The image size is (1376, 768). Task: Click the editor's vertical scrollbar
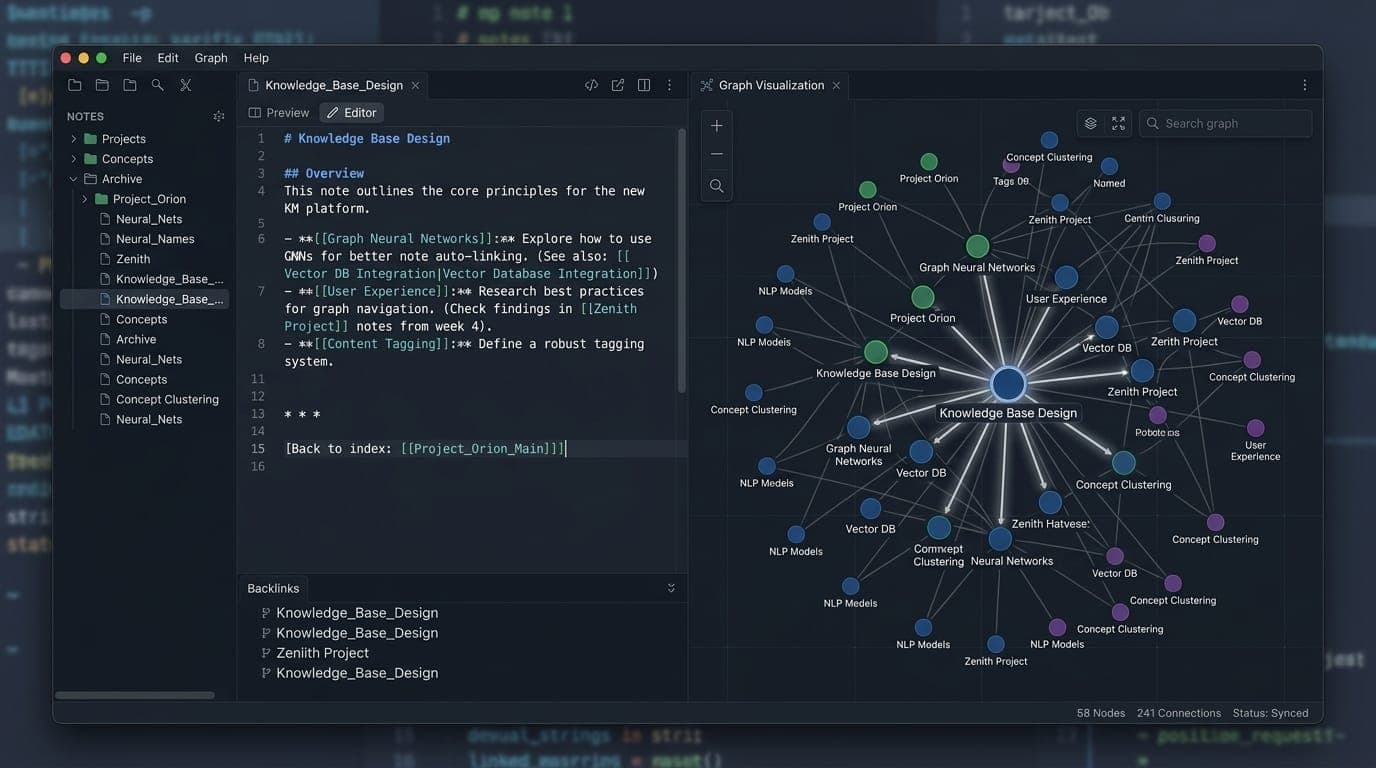(x=682, y=260)
